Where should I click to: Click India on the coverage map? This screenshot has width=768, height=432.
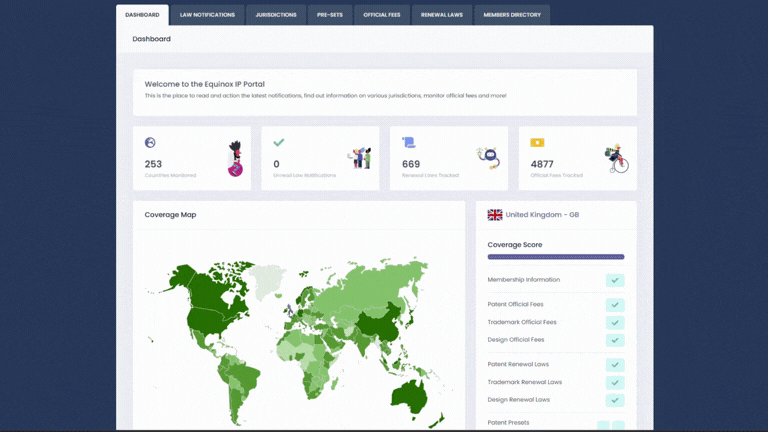click(363, 342)
